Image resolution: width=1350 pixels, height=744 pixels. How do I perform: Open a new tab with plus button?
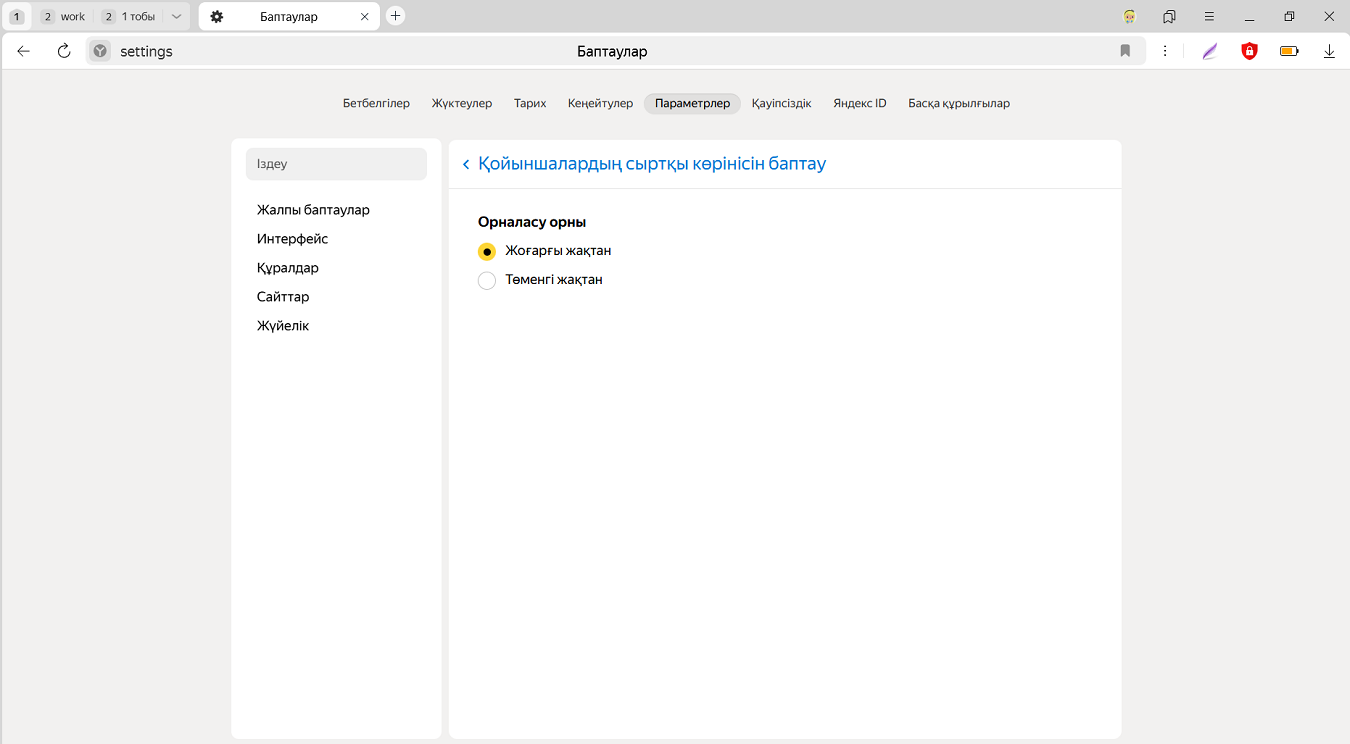395,16
